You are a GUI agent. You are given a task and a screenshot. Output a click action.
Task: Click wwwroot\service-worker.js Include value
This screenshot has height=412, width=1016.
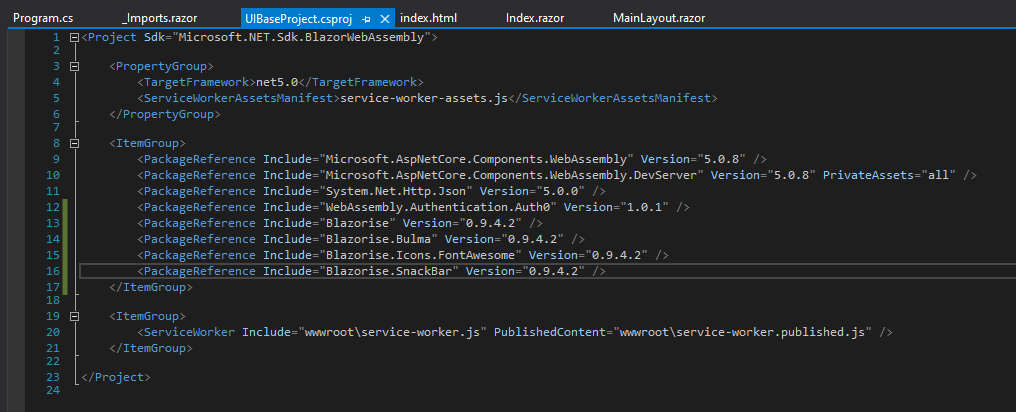(392, 332)
